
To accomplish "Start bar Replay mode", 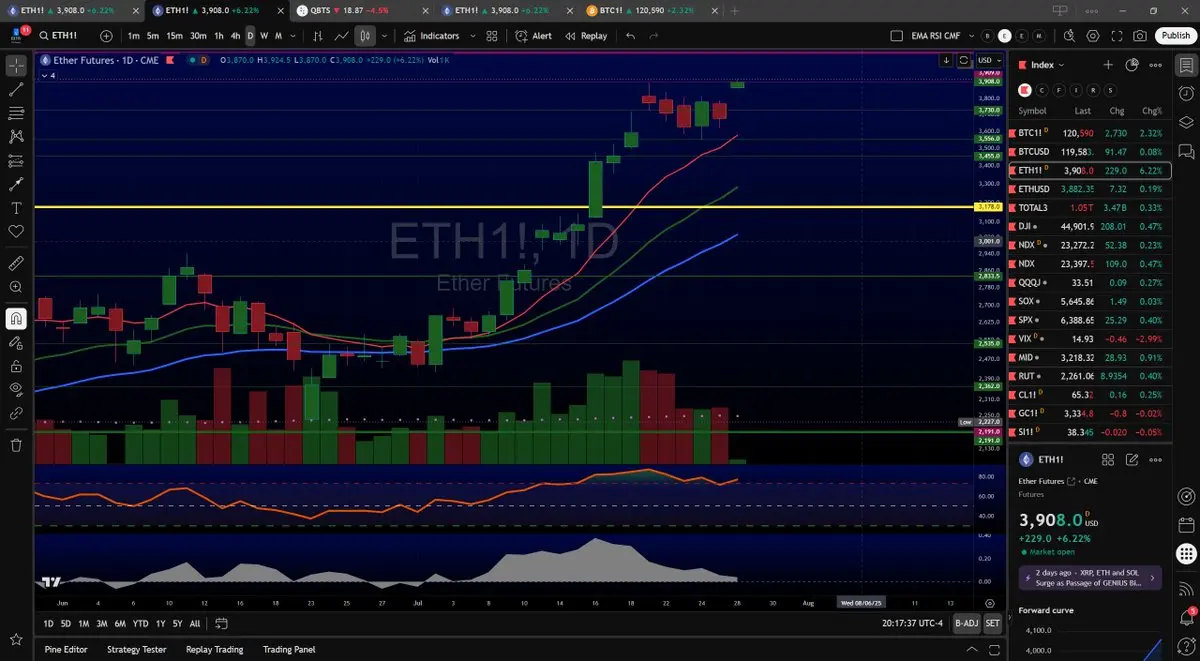I will (585, 36).
